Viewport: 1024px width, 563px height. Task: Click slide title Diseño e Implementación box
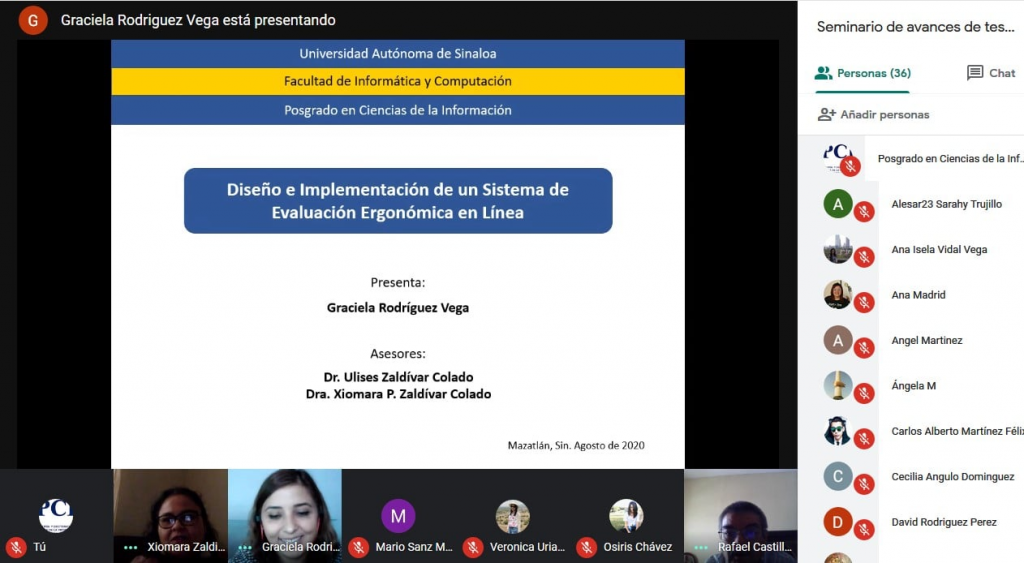coord(398,201)
